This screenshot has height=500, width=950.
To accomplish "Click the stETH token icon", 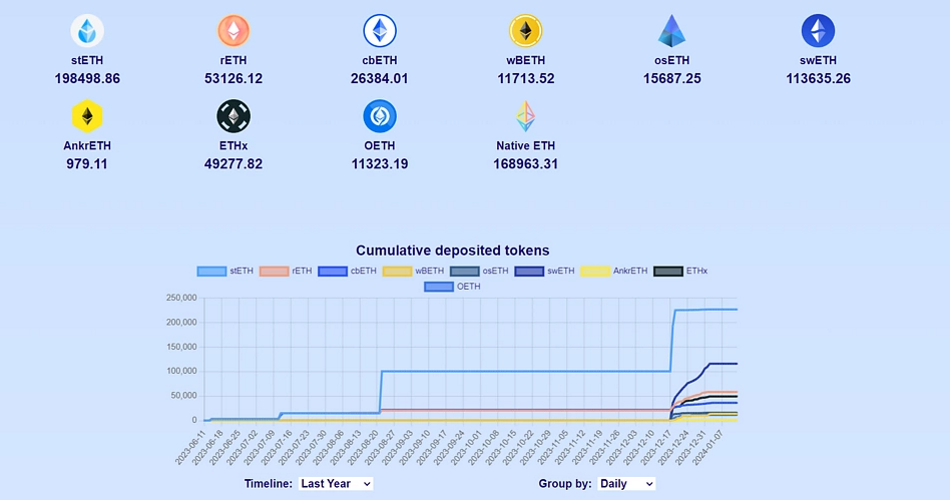I will click(x=87, y=30).
